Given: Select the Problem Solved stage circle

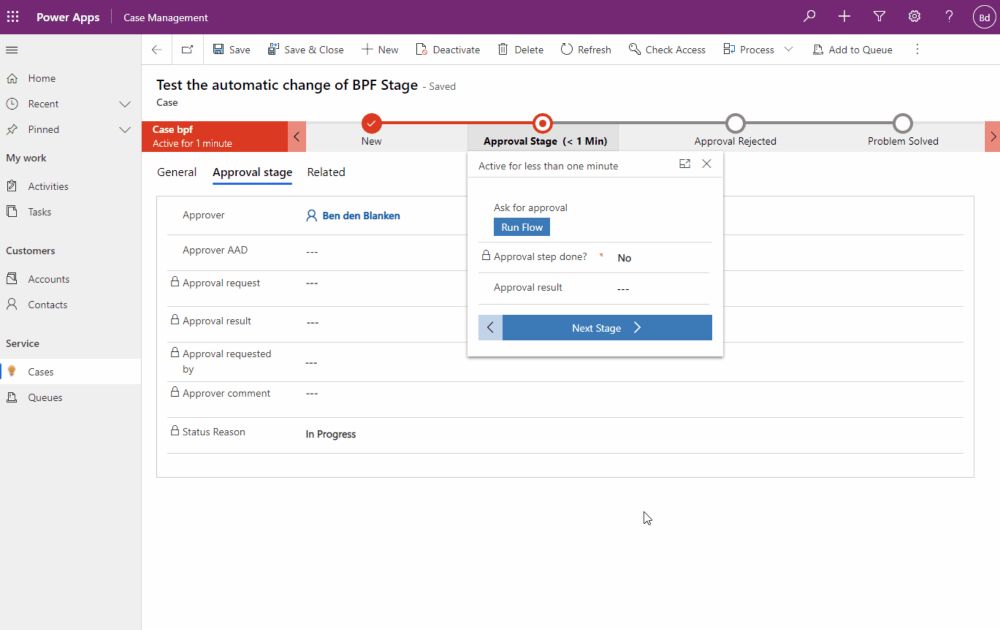Looking at the screenshot, I should tap(902, 122).
